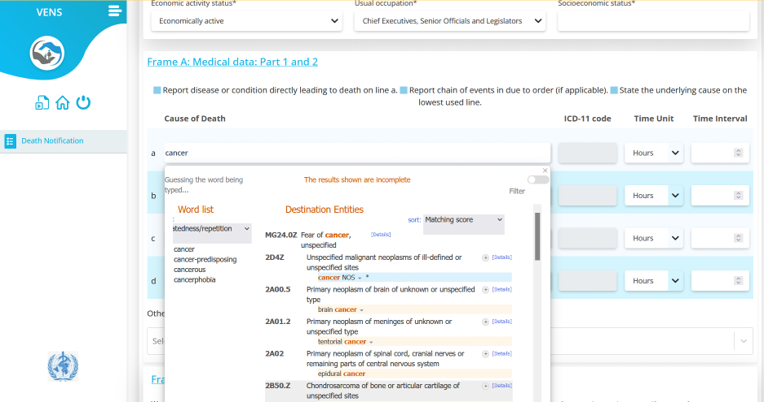Select 'cancerphobia' in the word list
The width and height of the screenshot is (764, 402).
194,280
